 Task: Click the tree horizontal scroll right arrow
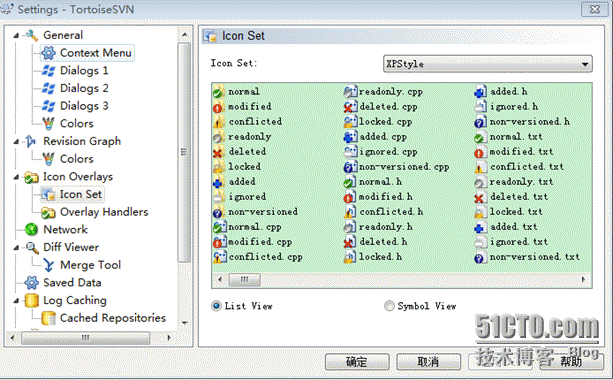(x=169, y=338)
